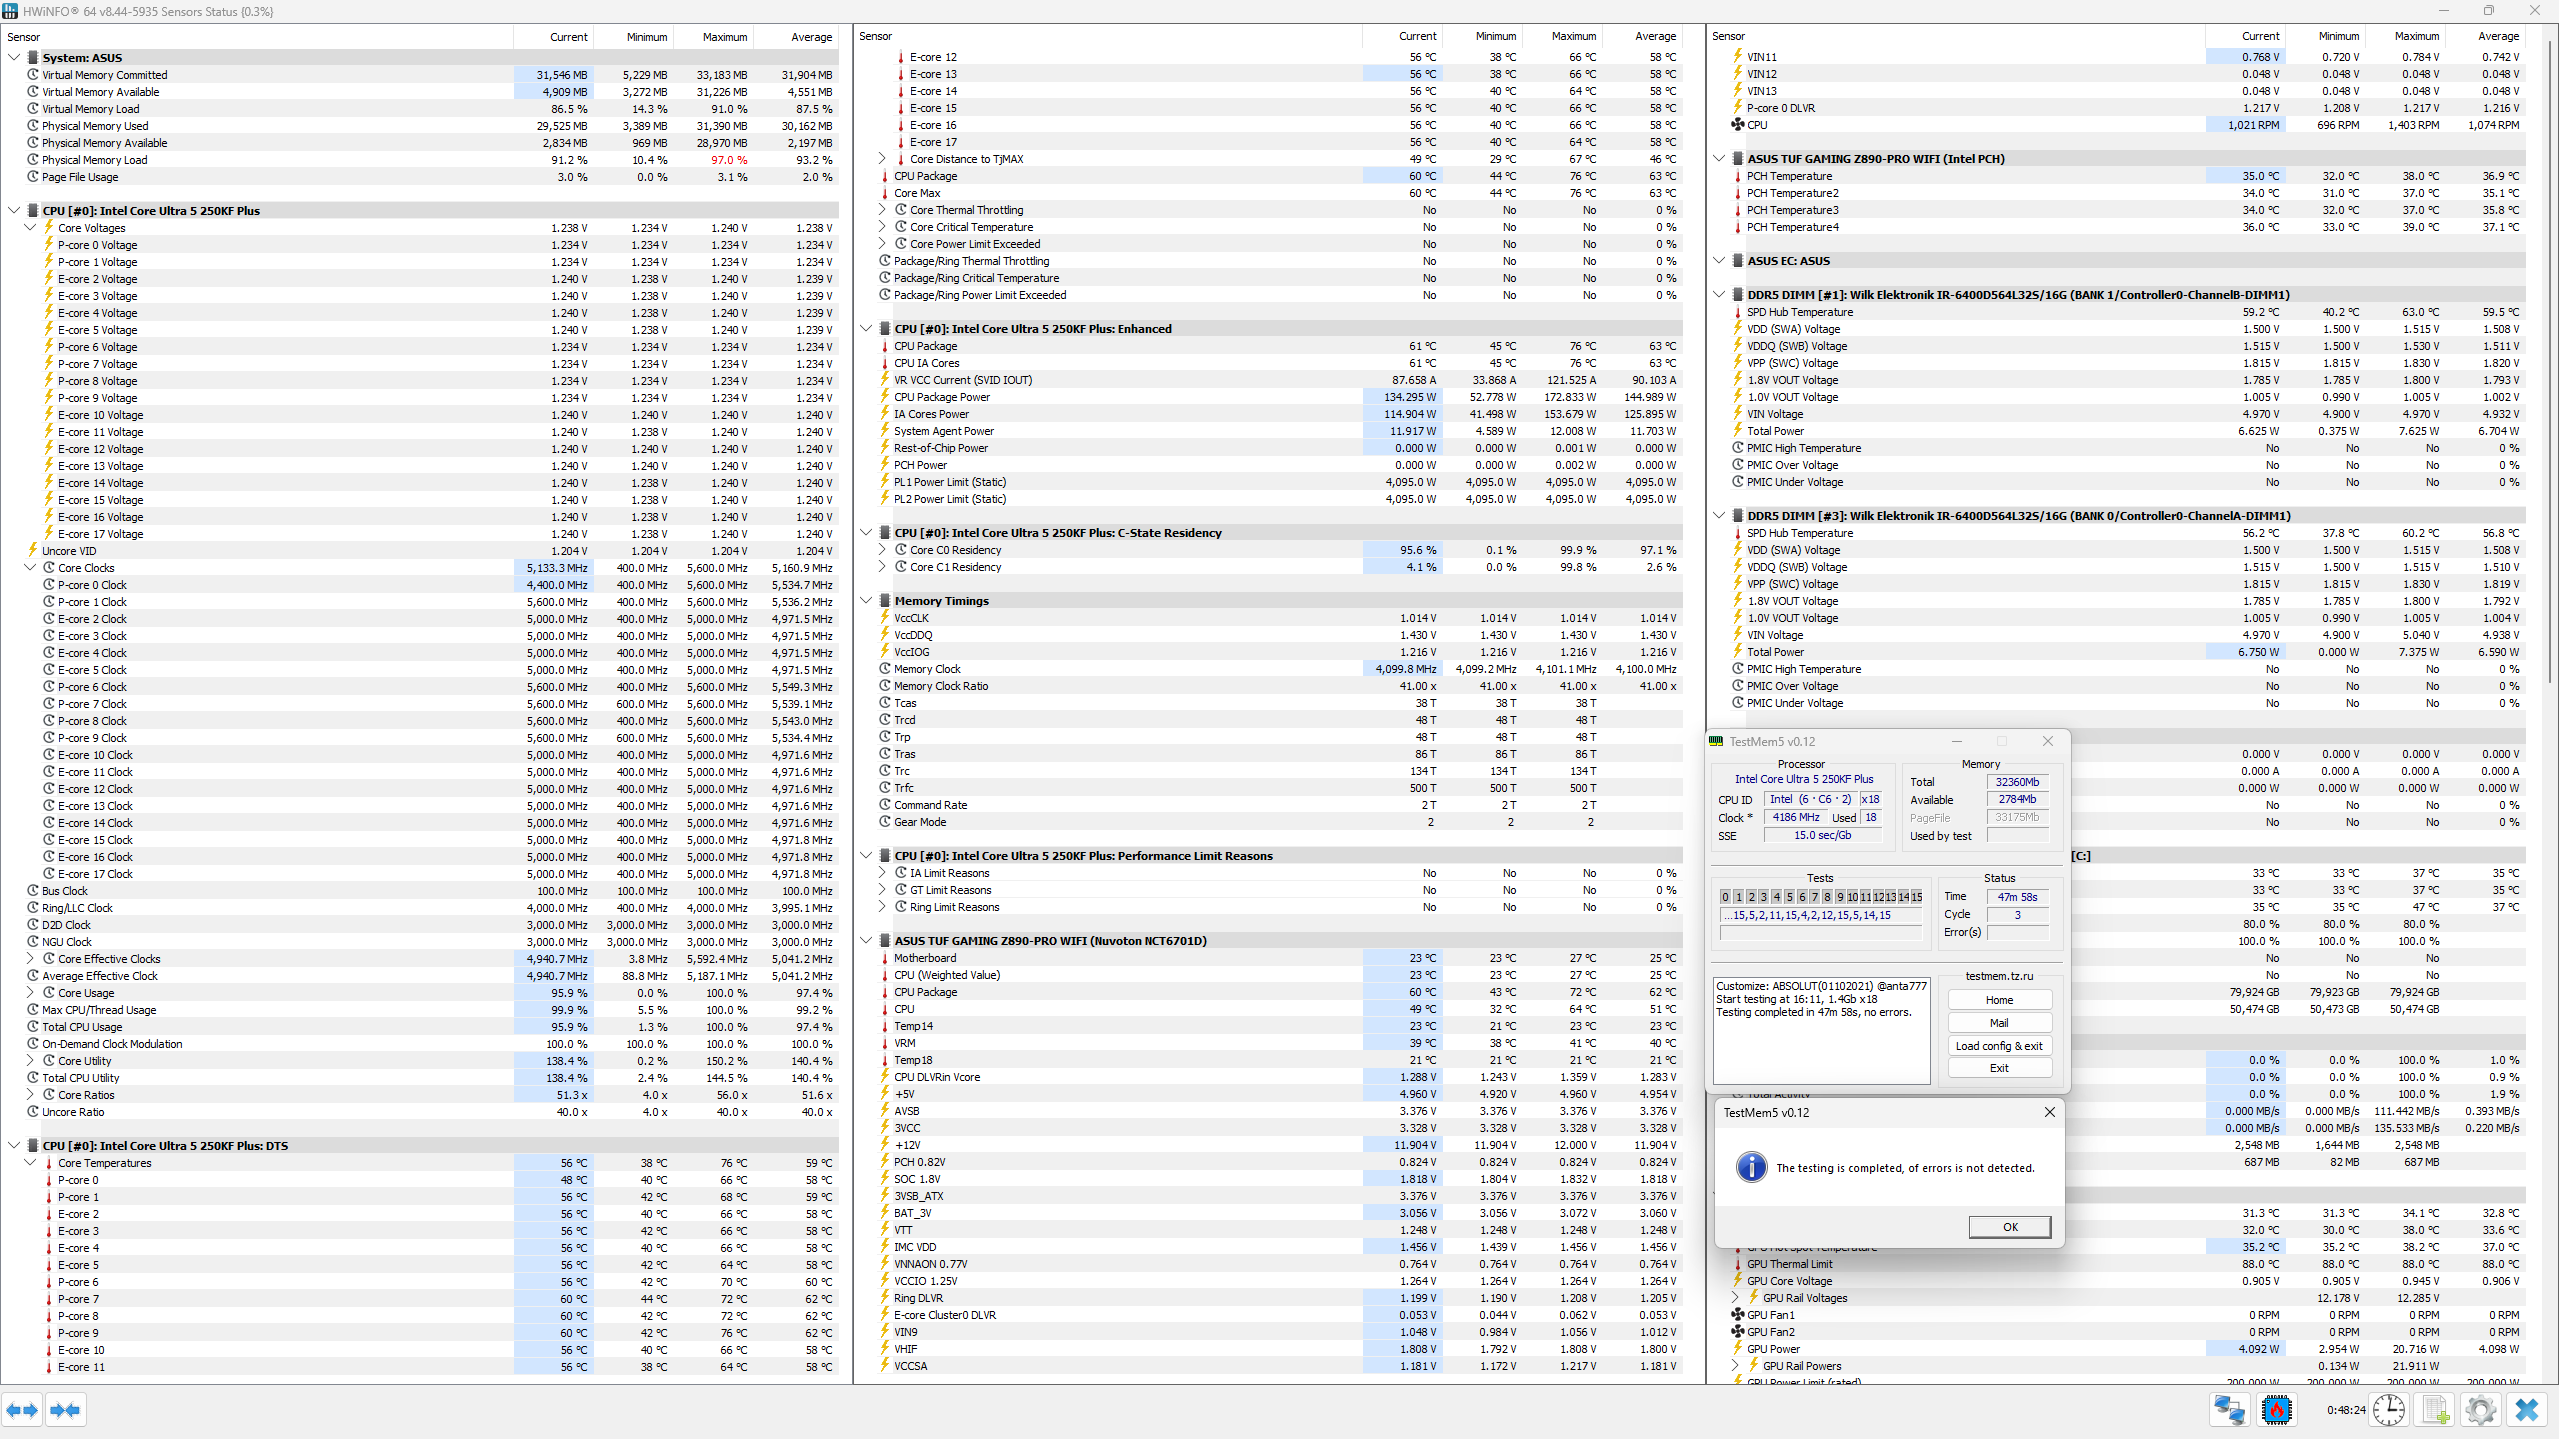The image size is (2559, 1439).
Task: Click the Average column header in middle panel
Action: [x=1655, y=37]
